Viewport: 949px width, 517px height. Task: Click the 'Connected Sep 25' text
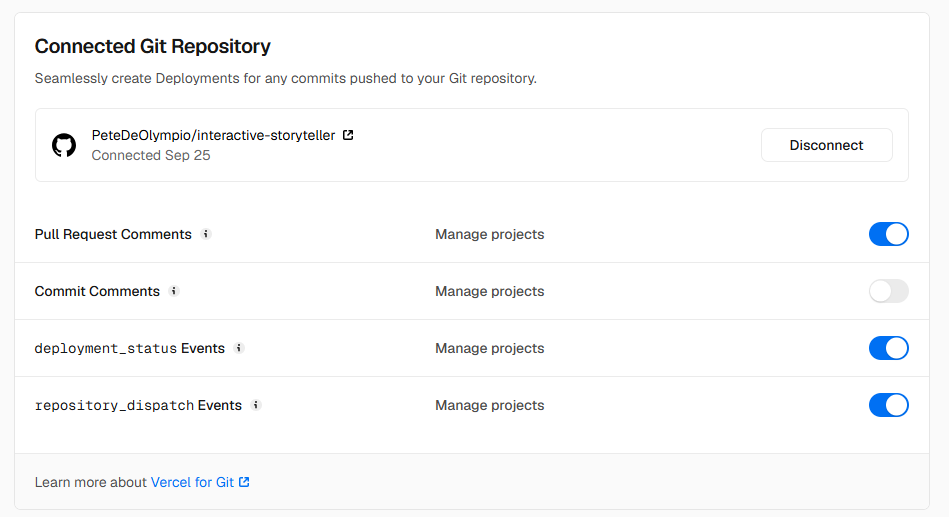coord(151,156)
